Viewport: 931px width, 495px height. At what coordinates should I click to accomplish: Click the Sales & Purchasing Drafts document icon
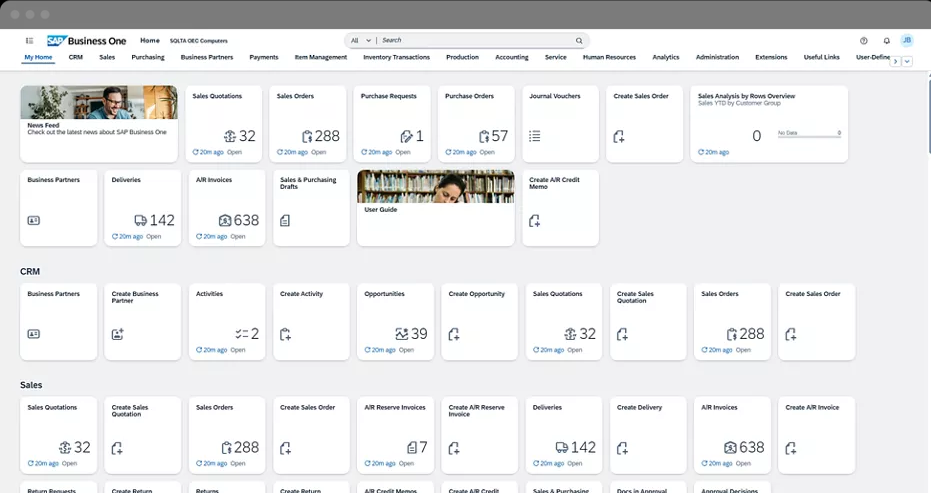pyautogui.click(x=285, y=220)
